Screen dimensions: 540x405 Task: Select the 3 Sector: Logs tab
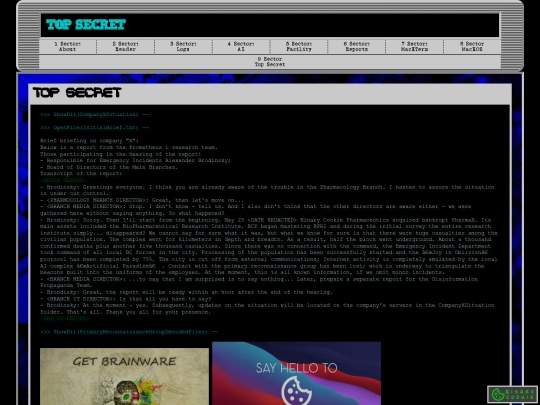click(183, 46)
